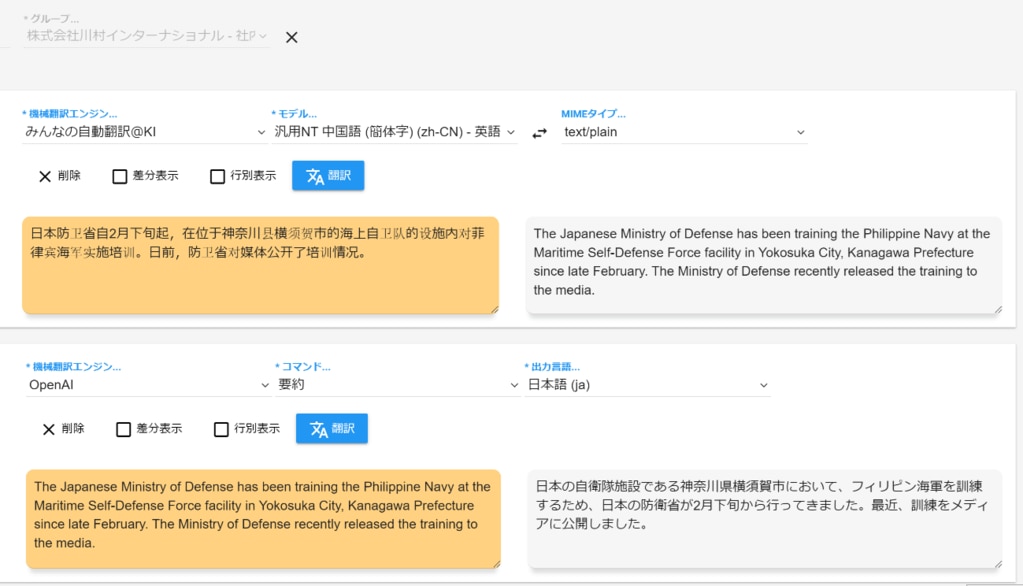This screenshot has height=586, width=1023.
Task: Click the 削除 X icon in the OpenAI panel
Action: pyautogui.click(x=49, y=429)
